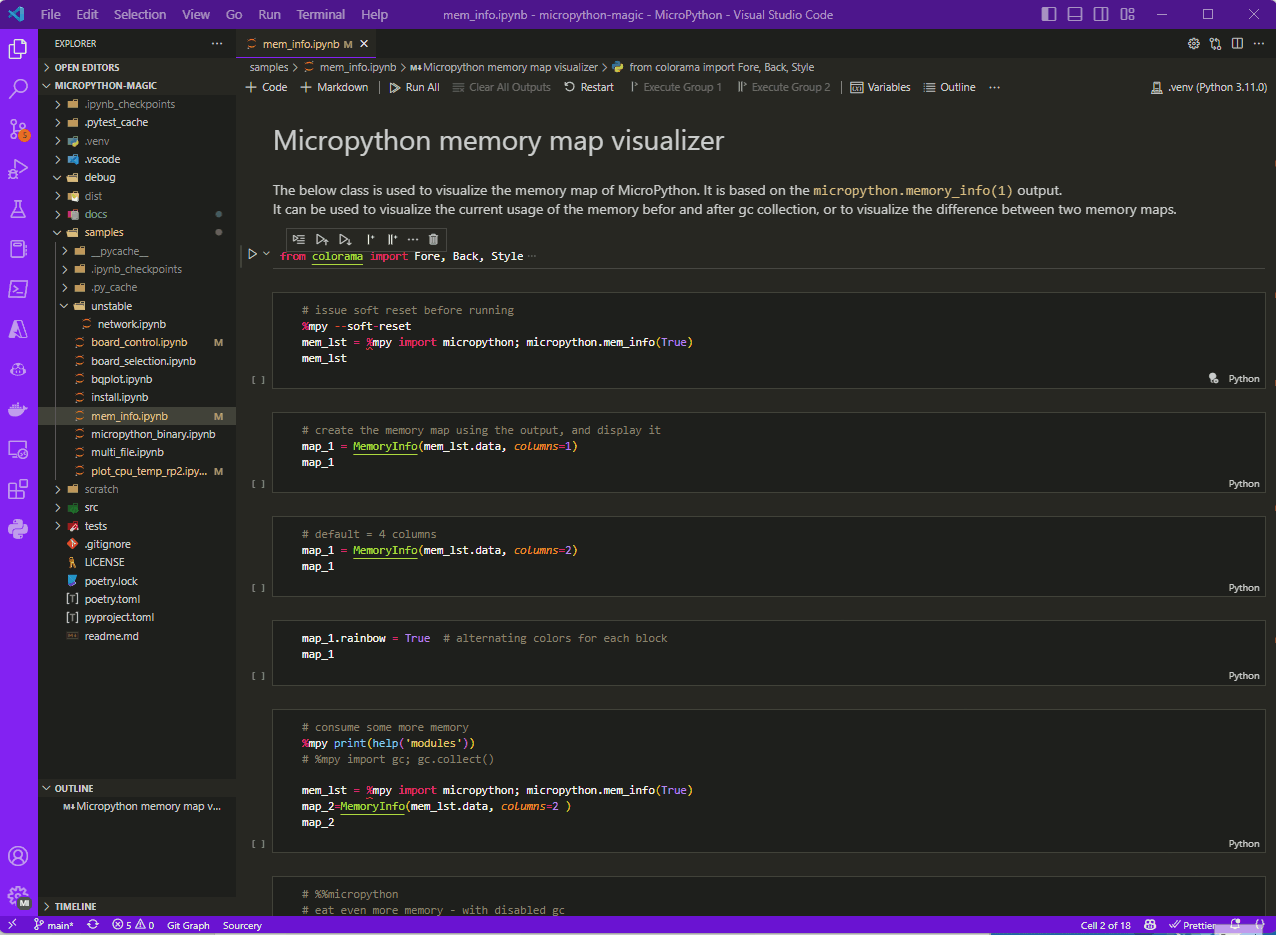Expand the tests folder
1276x935 pixels.
(x=137, y=526)
